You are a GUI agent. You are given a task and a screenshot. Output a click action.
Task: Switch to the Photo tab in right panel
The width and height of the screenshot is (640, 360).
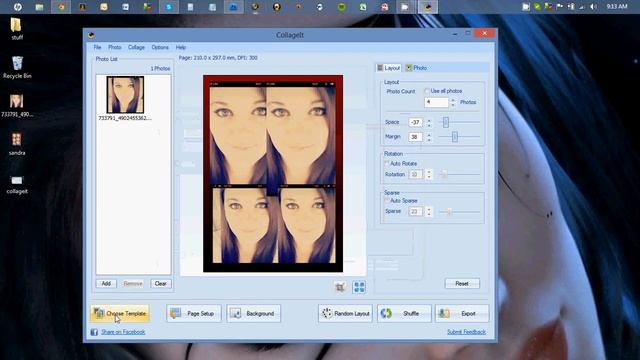[416, 68]
